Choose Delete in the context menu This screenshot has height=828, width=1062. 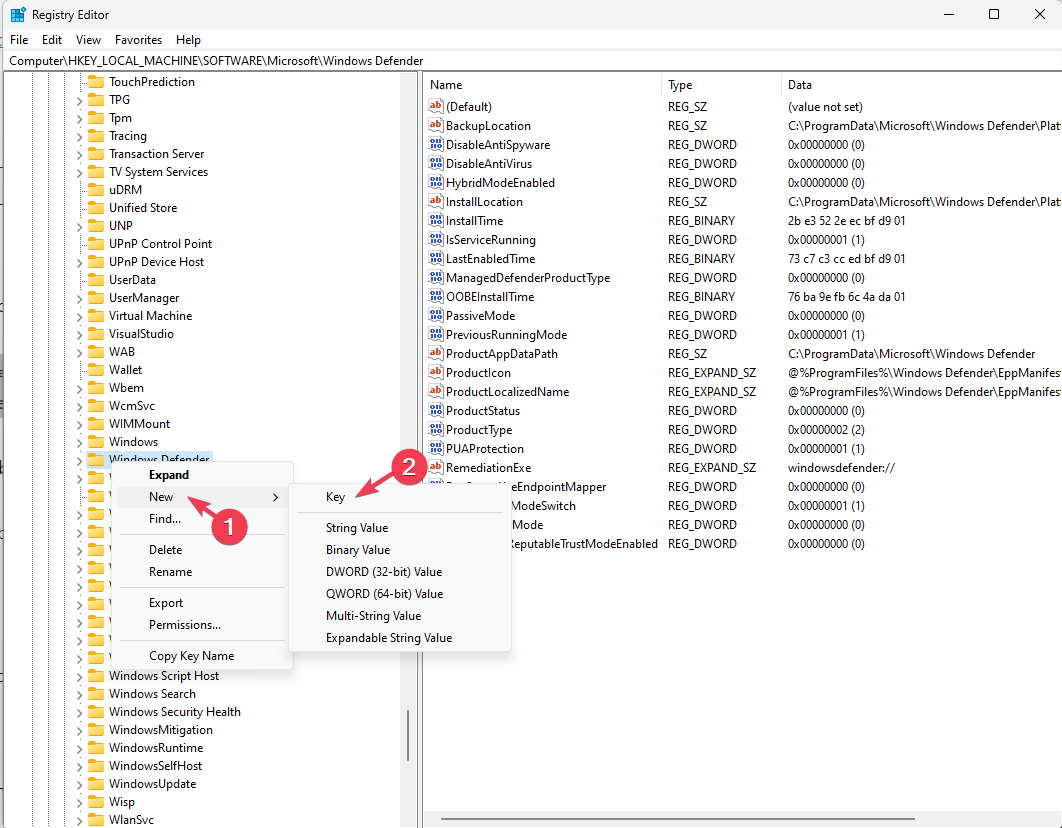pyautogui.click(x=202, y=550)
